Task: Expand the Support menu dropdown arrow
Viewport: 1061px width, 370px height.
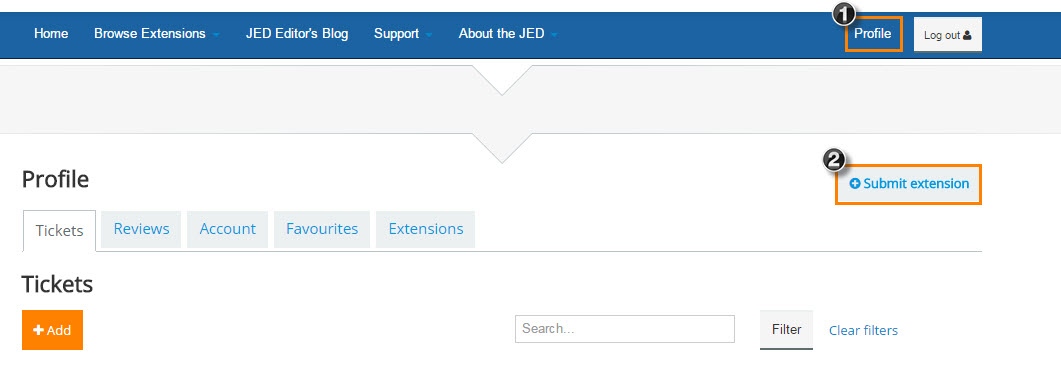Action: (x=428, y=34)
